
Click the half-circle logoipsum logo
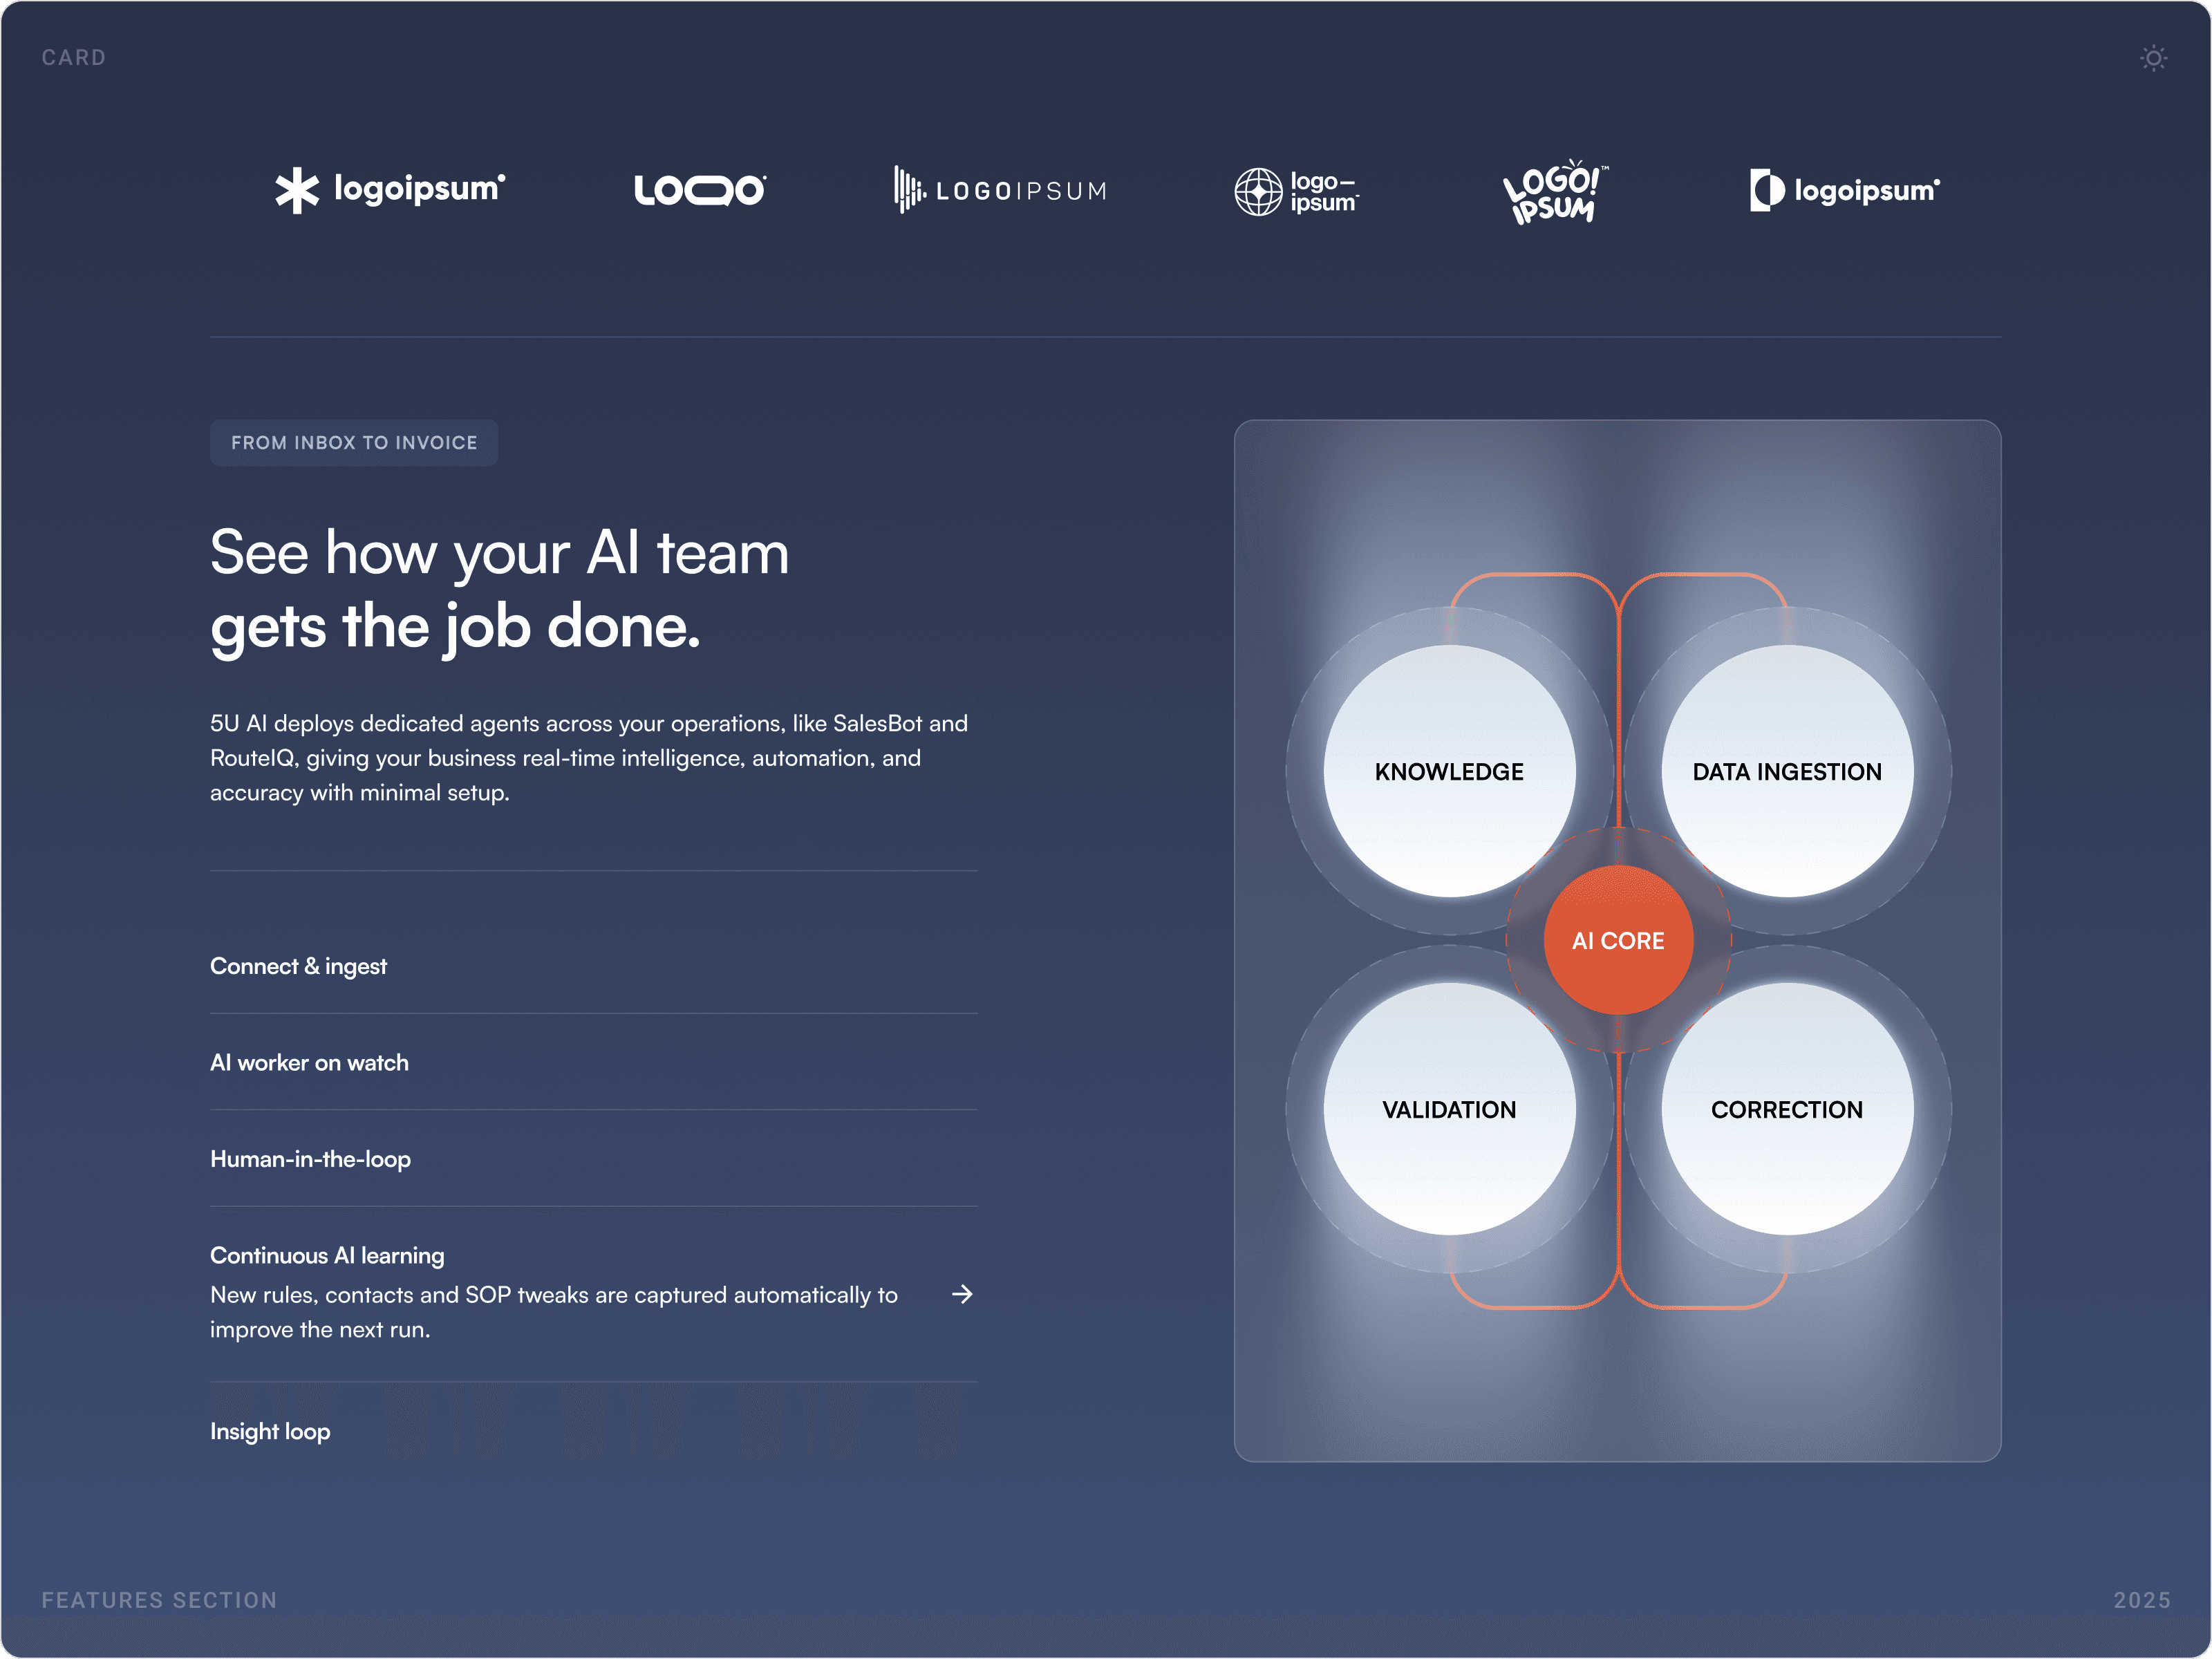coord(1844,190)
